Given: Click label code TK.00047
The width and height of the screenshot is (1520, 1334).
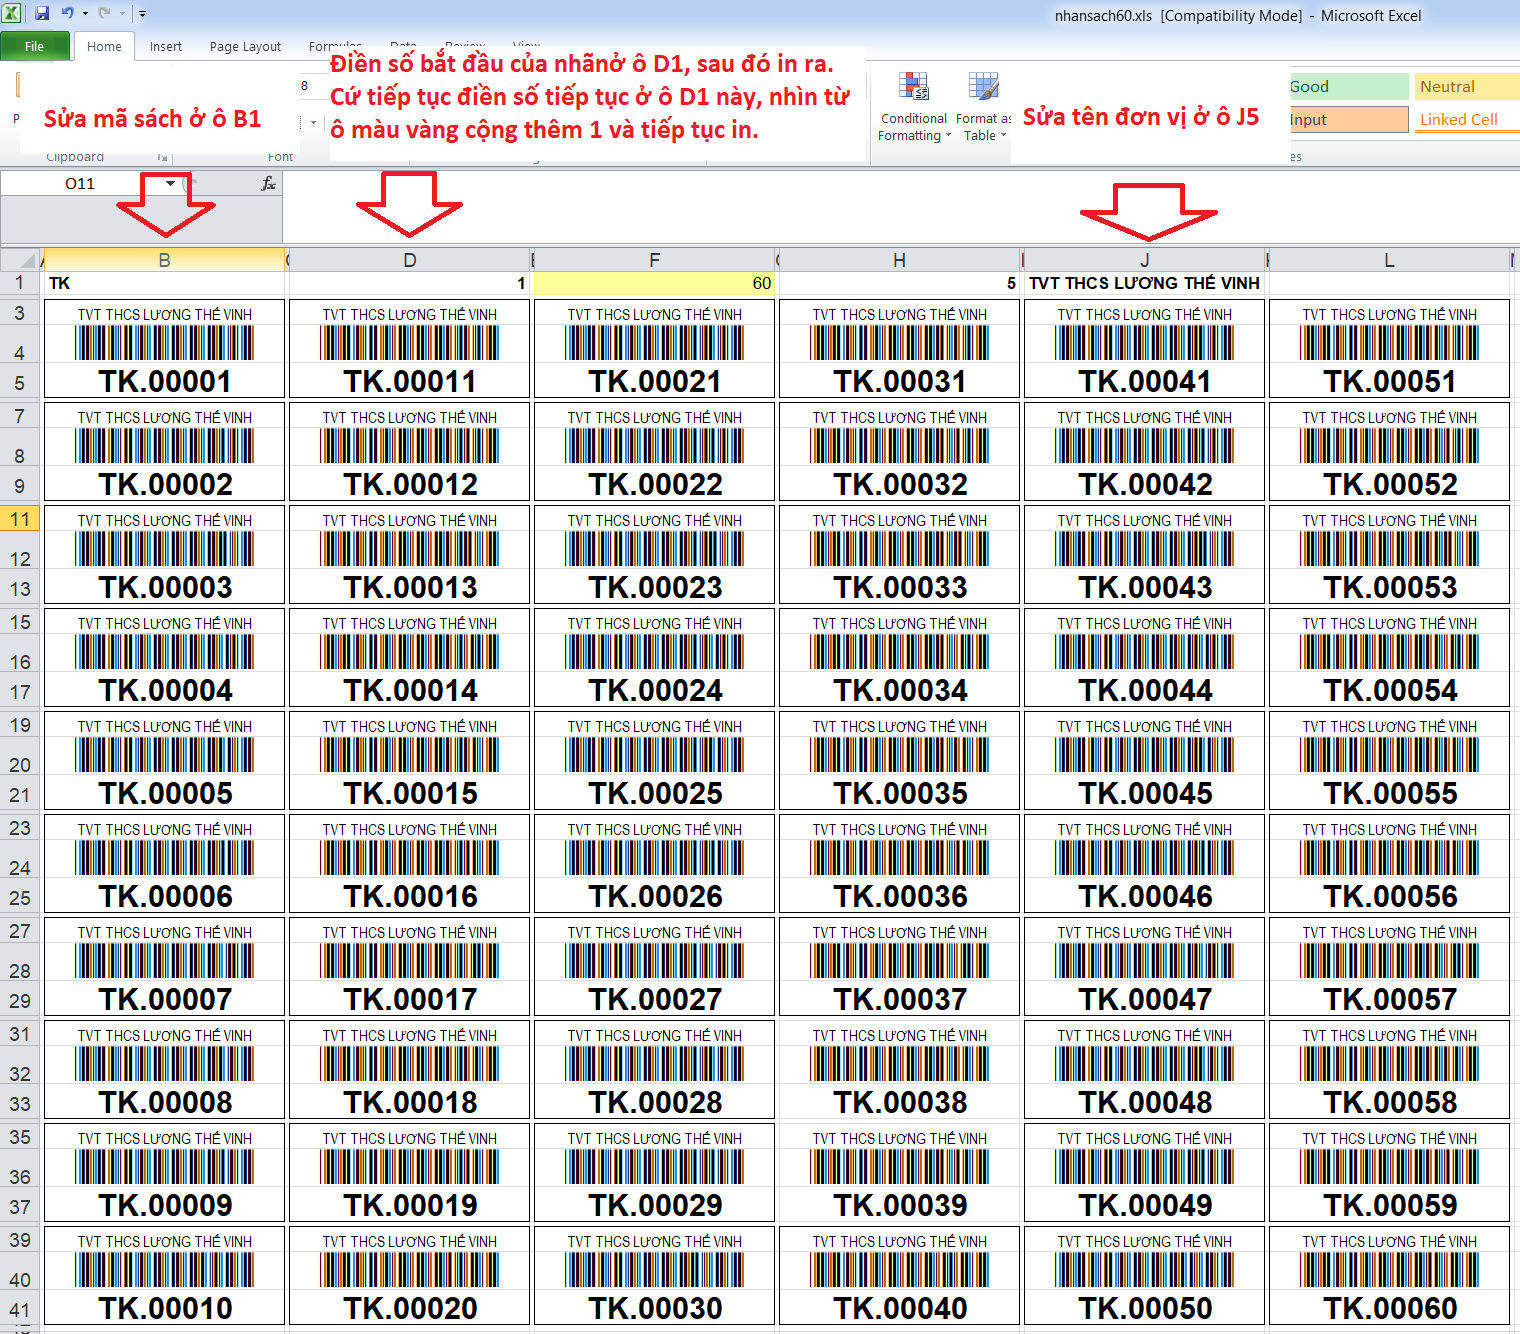Looking at the screenshot, I should tap(1145, 999).
